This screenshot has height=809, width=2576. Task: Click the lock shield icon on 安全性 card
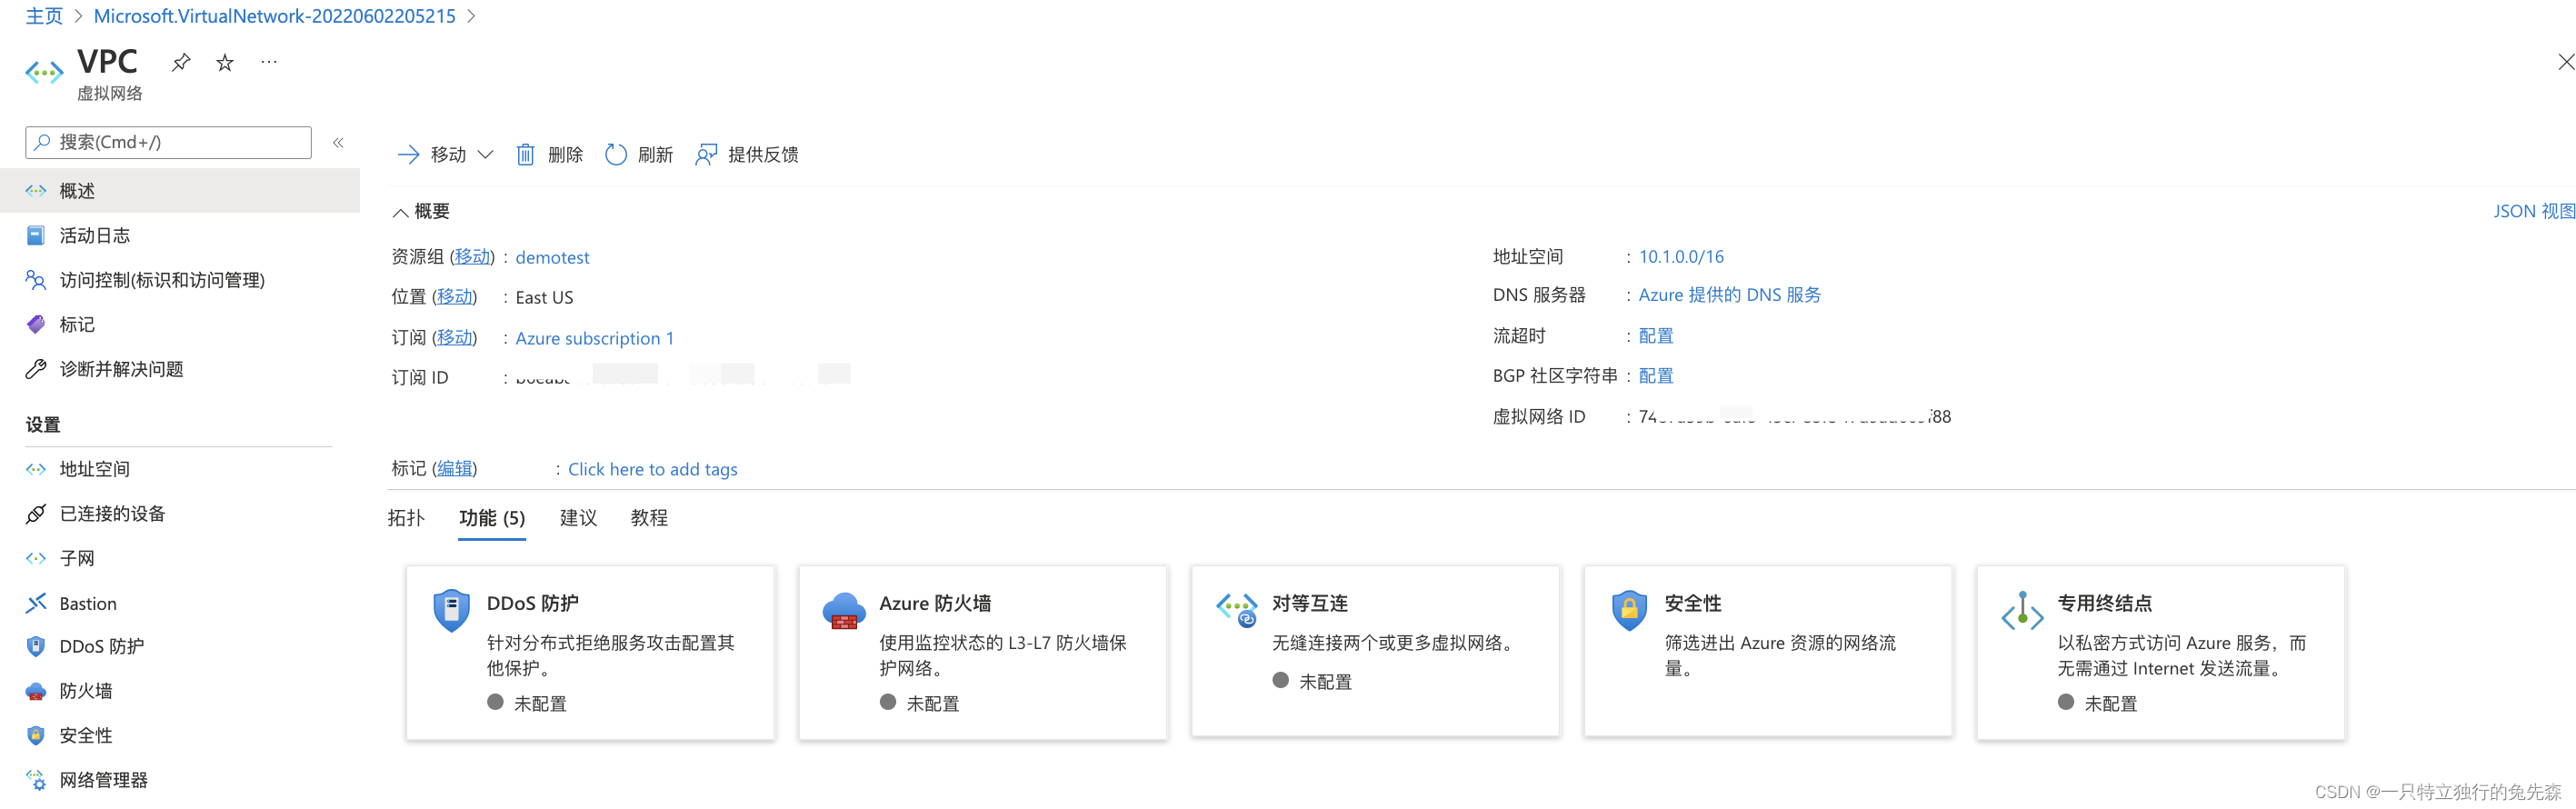tap(1629, 610)
